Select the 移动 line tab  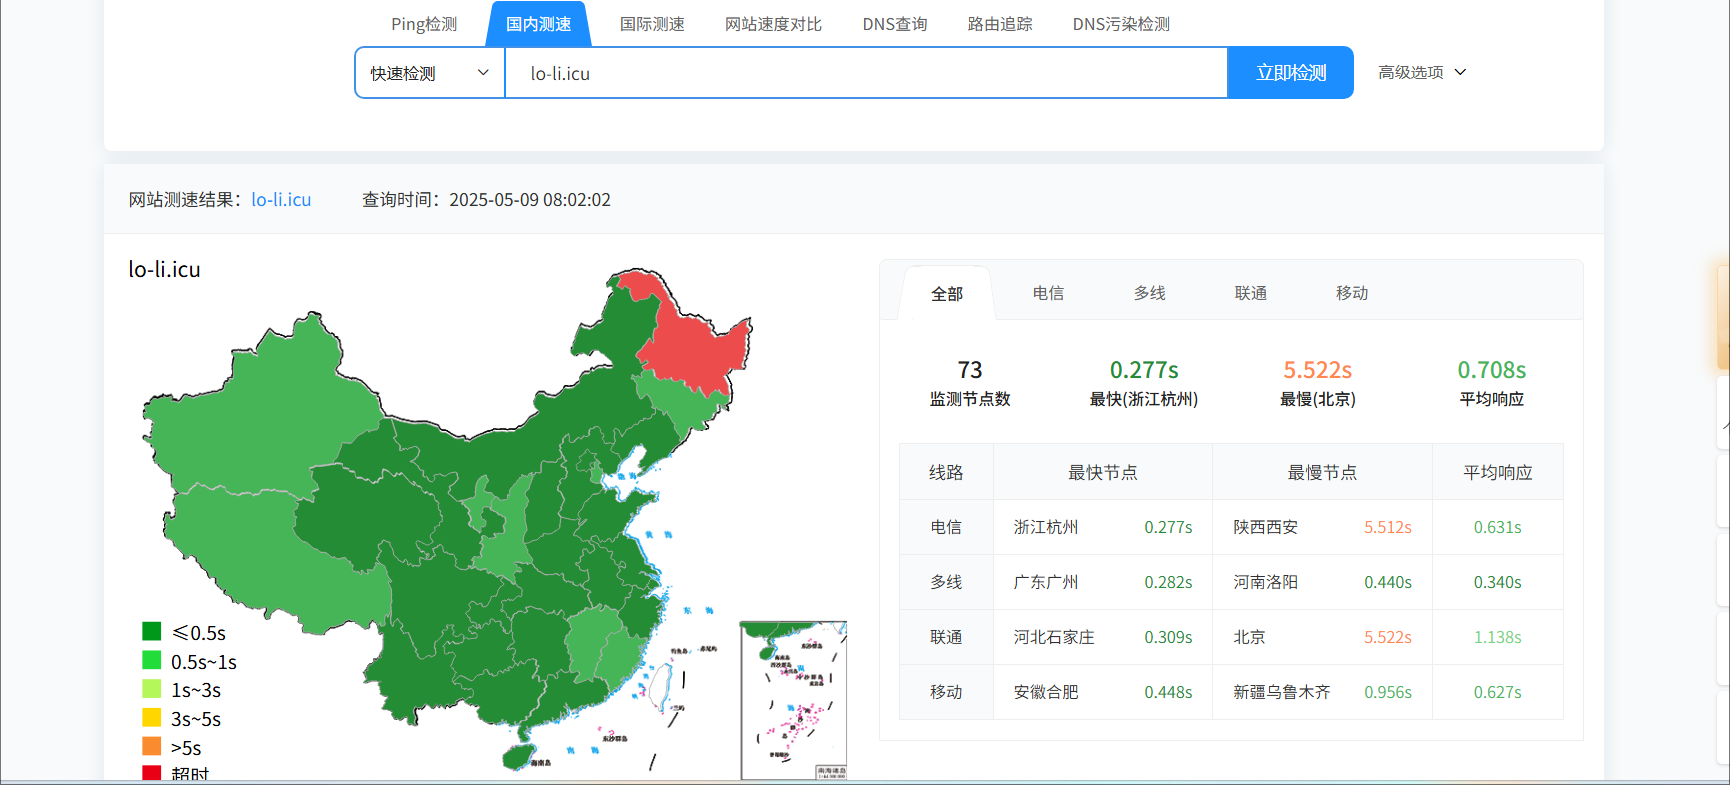click(1351, 293)
